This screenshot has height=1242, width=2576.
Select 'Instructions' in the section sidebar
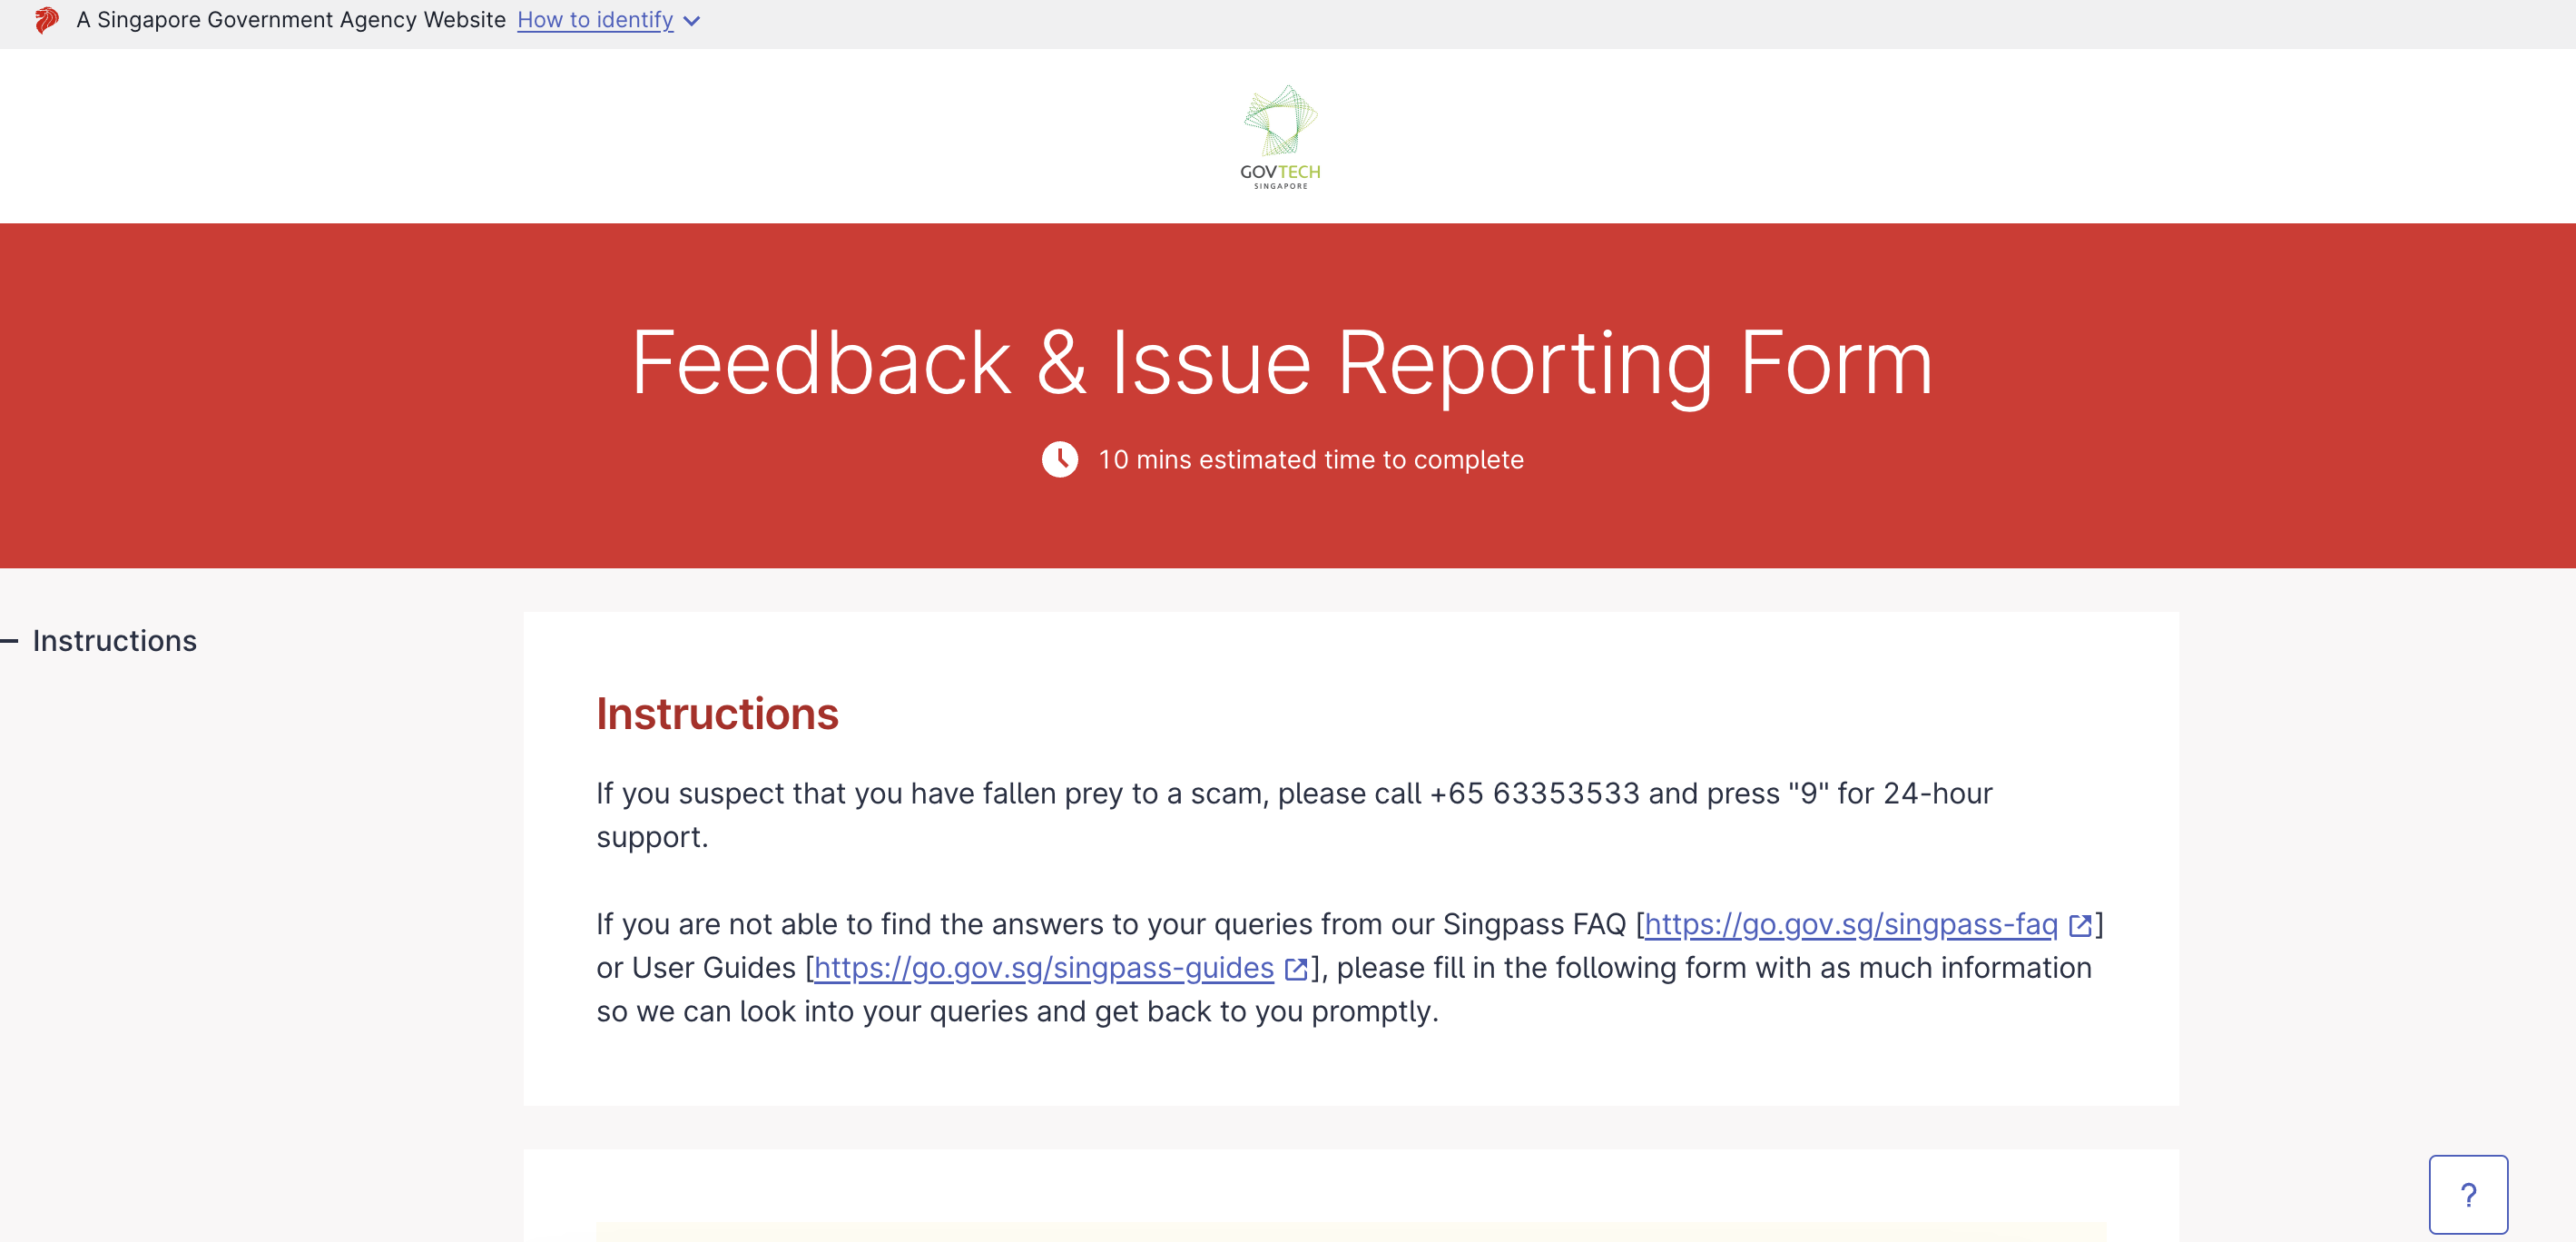tap(114, 640)
